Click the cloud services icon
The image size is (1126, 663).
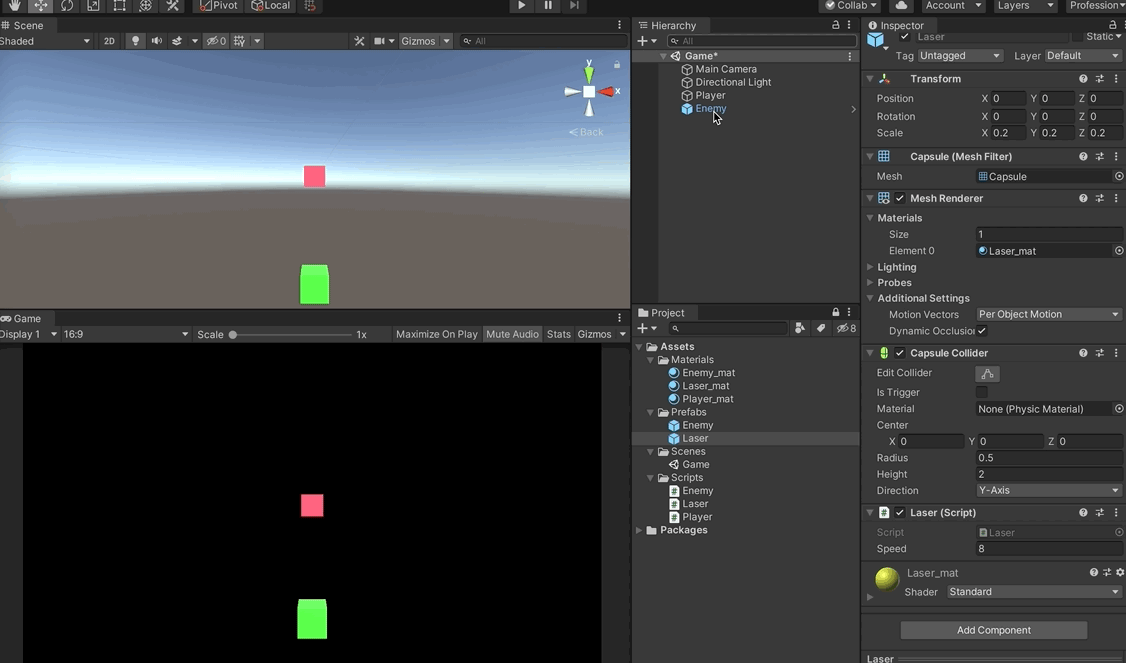[901, 5]
